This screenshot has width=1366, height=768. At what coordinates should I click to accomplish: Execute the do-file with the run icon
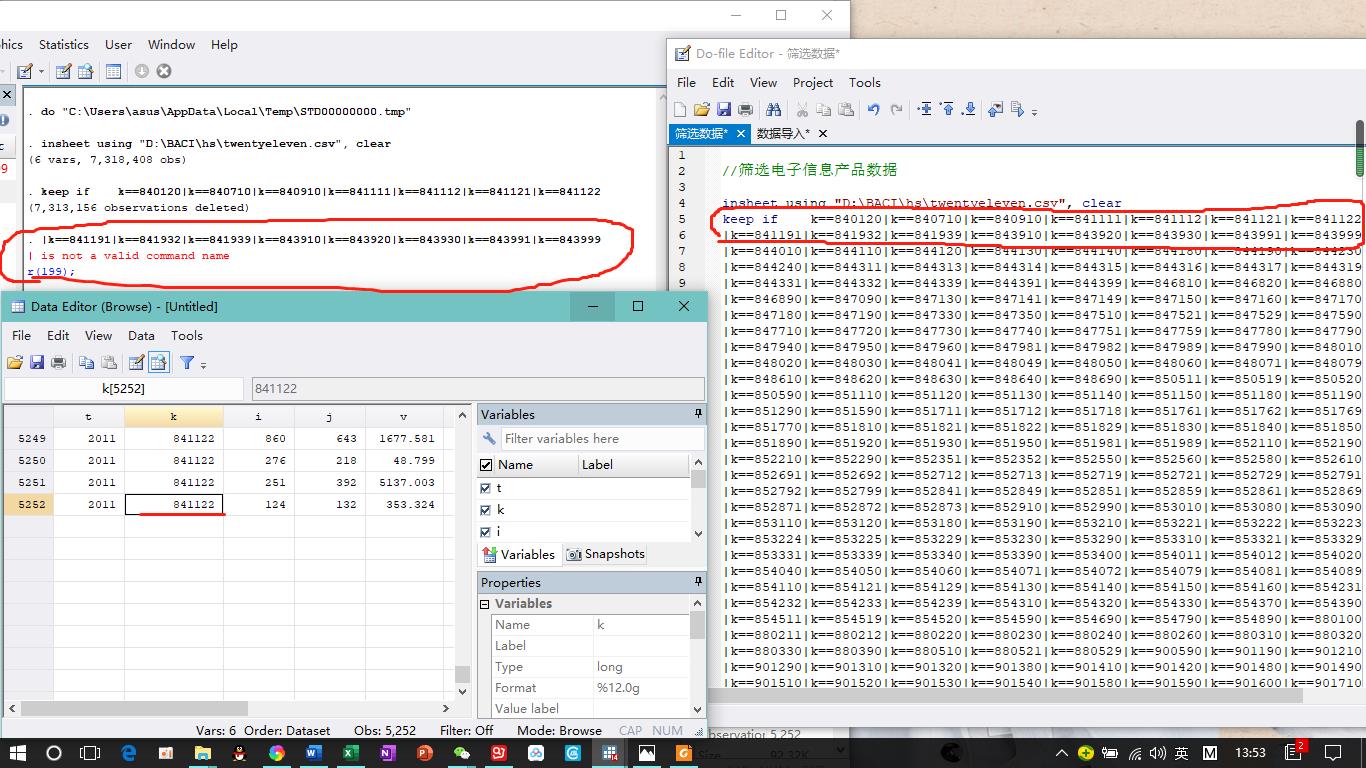coord(1018,109)
